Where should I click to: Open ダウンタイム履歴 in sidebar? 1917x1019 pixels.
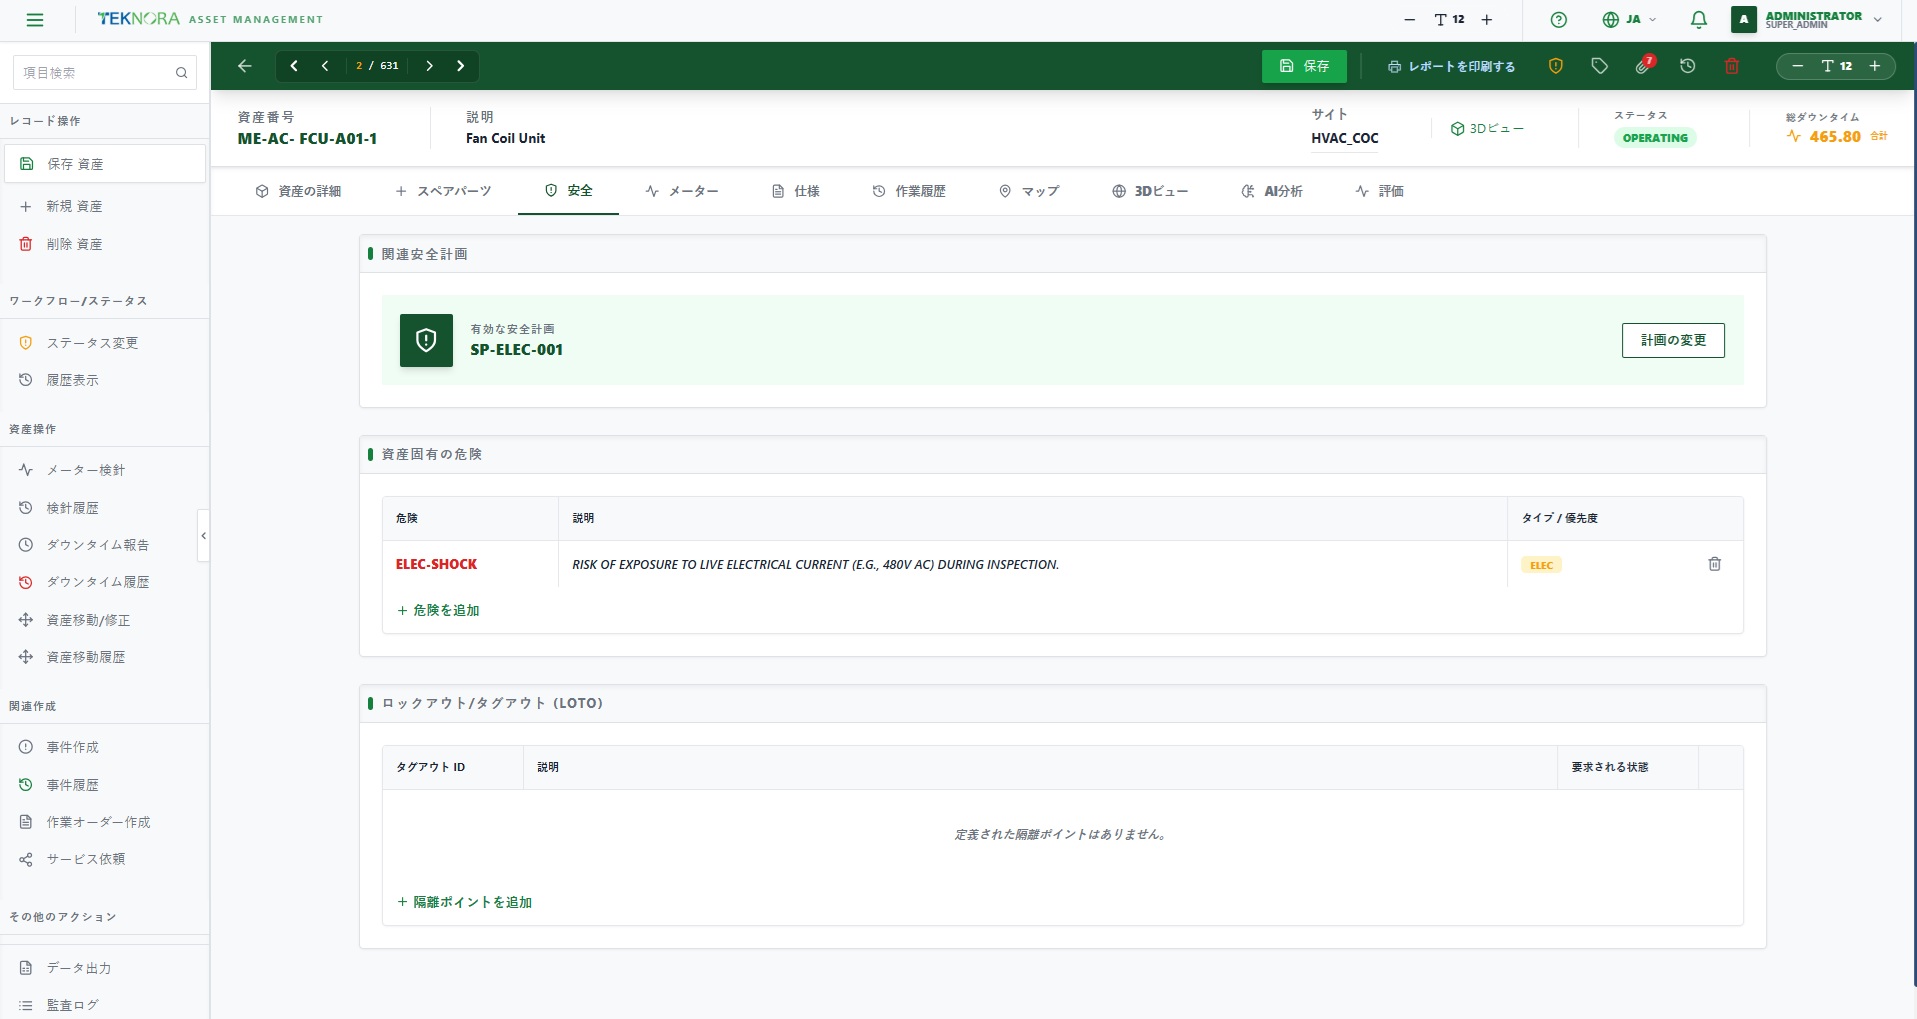tap(104, 582)
